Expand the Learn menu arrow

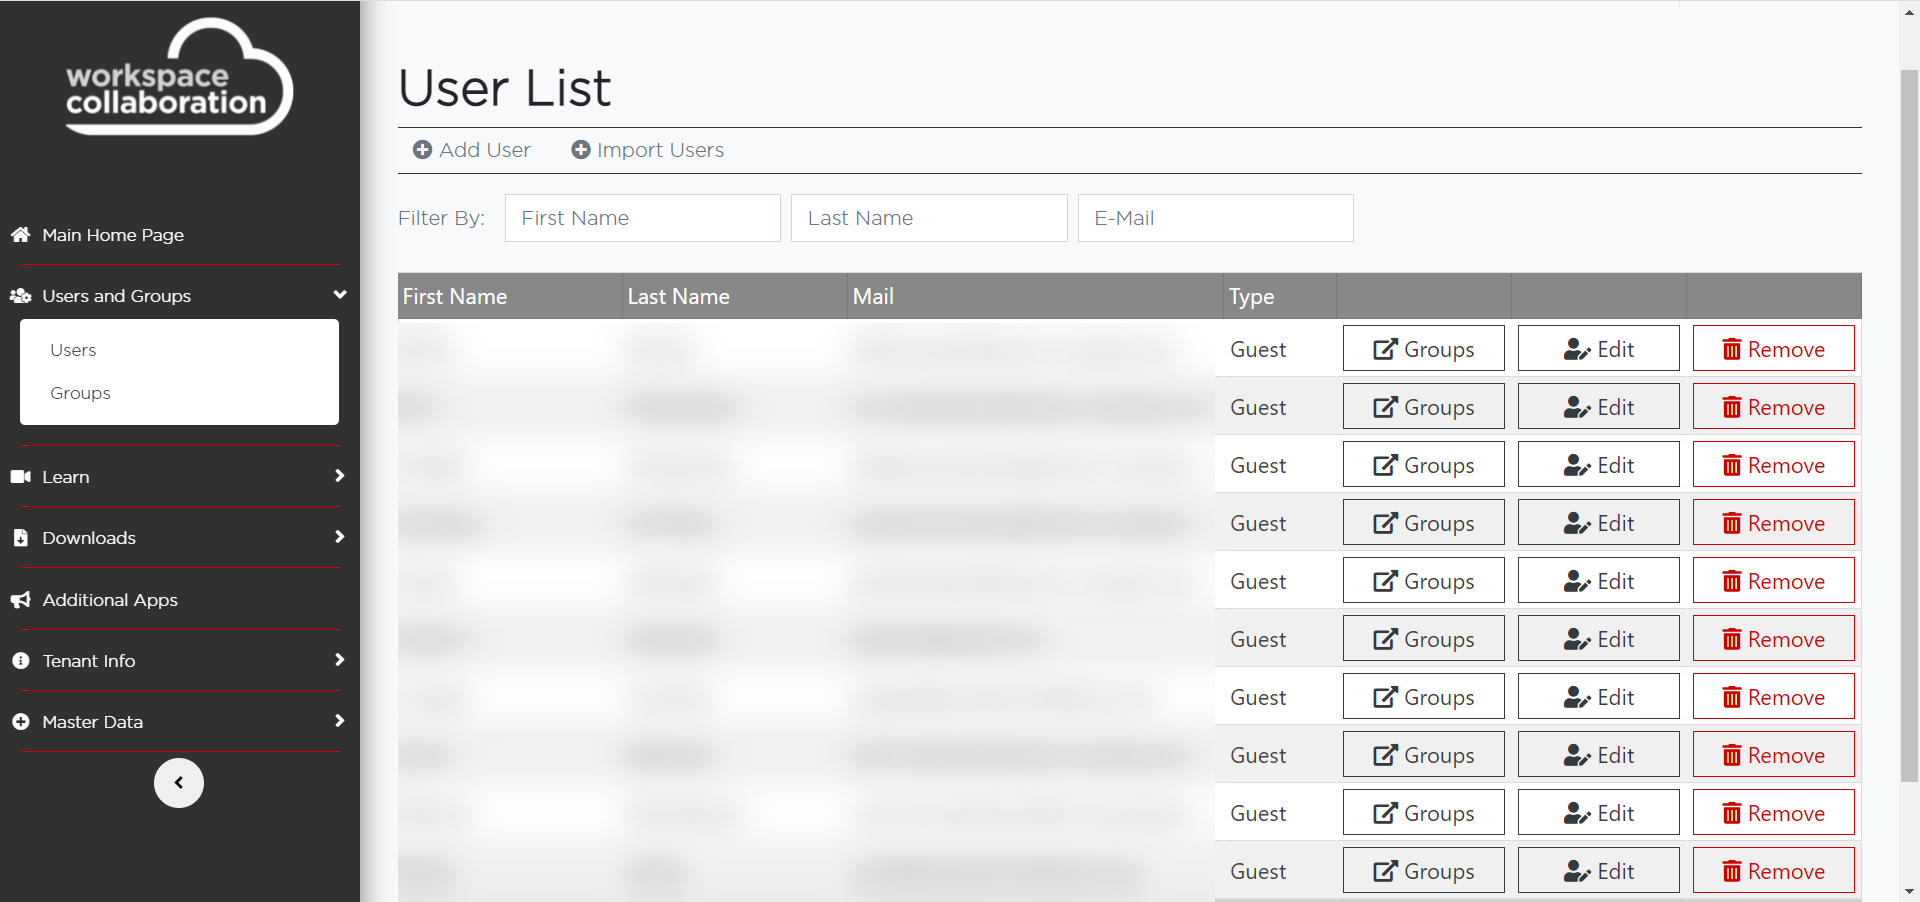(x=340, y=476)
